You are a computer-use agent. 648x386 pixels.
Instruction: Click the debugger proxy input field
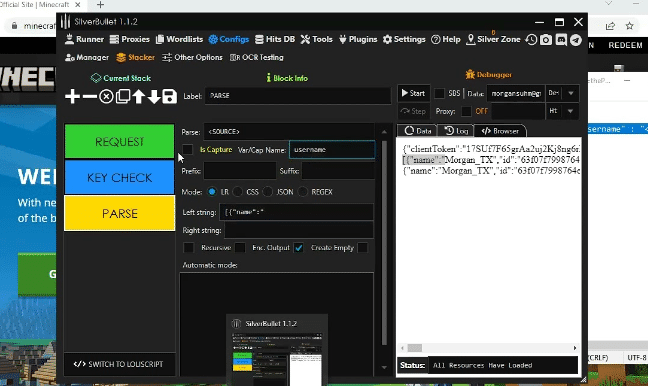click(518, 111)
